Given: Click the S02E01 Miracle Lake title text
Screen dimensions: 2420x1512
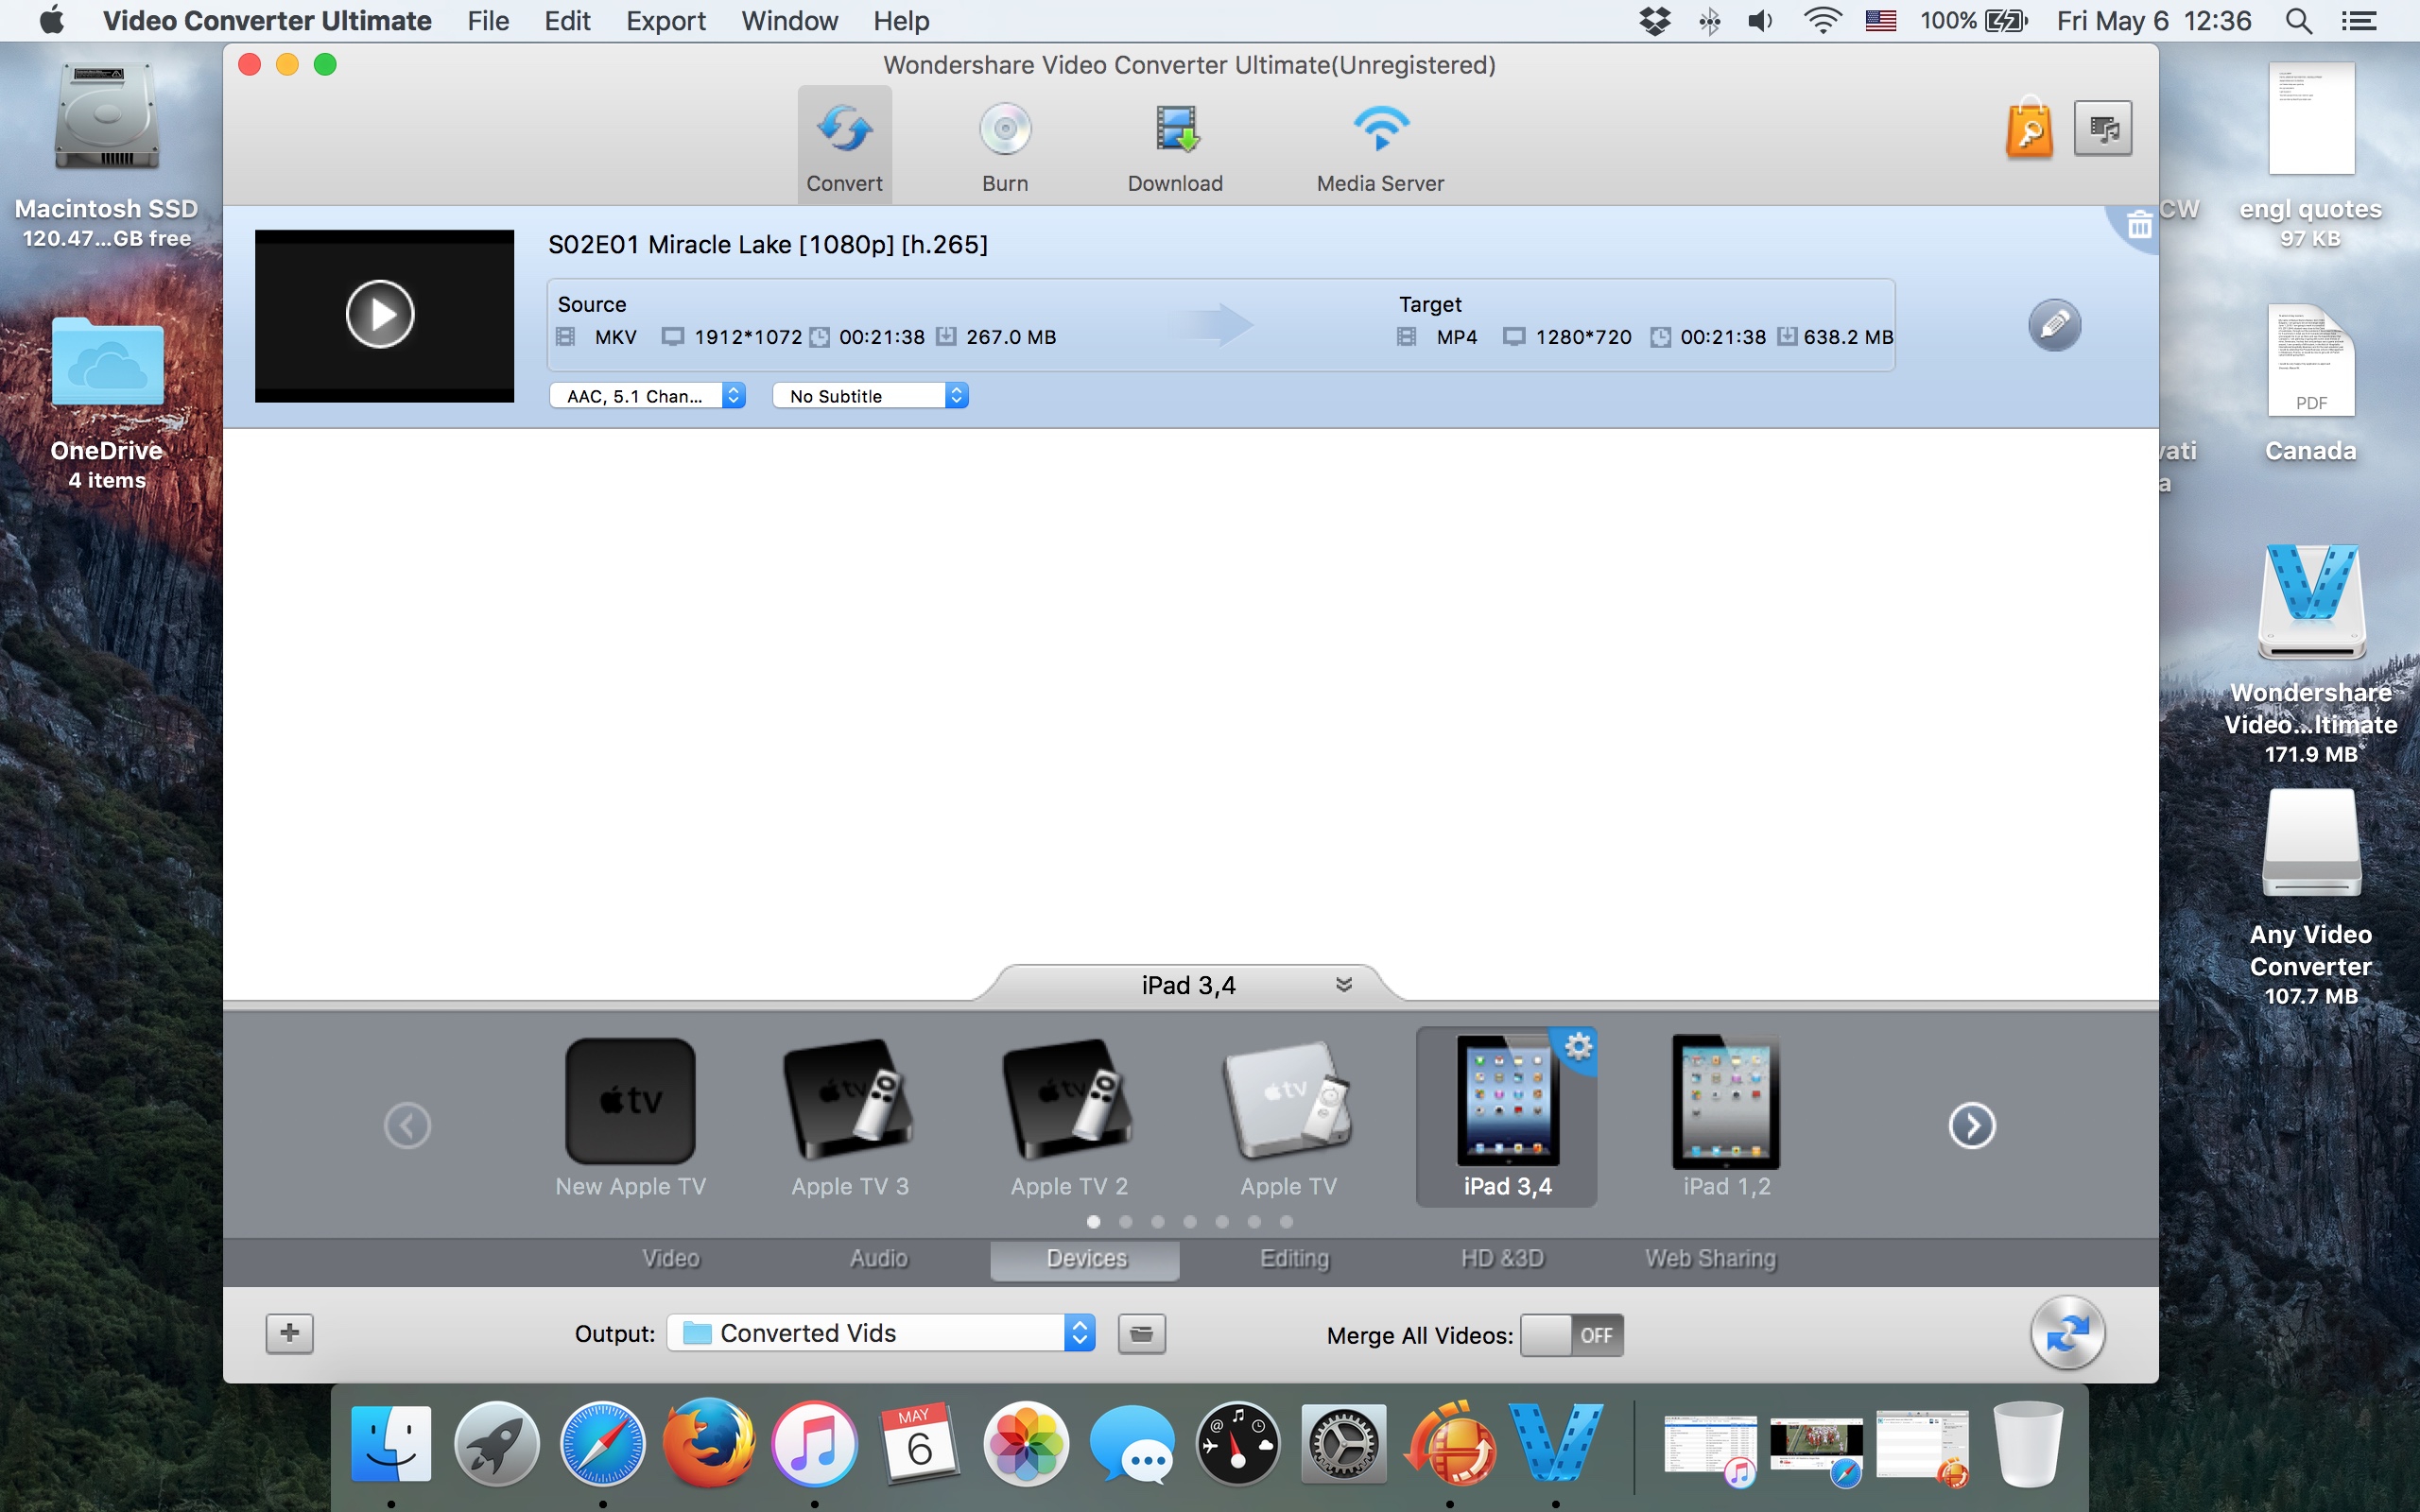Looking at the screenshot, I should (x=767, y=245).
